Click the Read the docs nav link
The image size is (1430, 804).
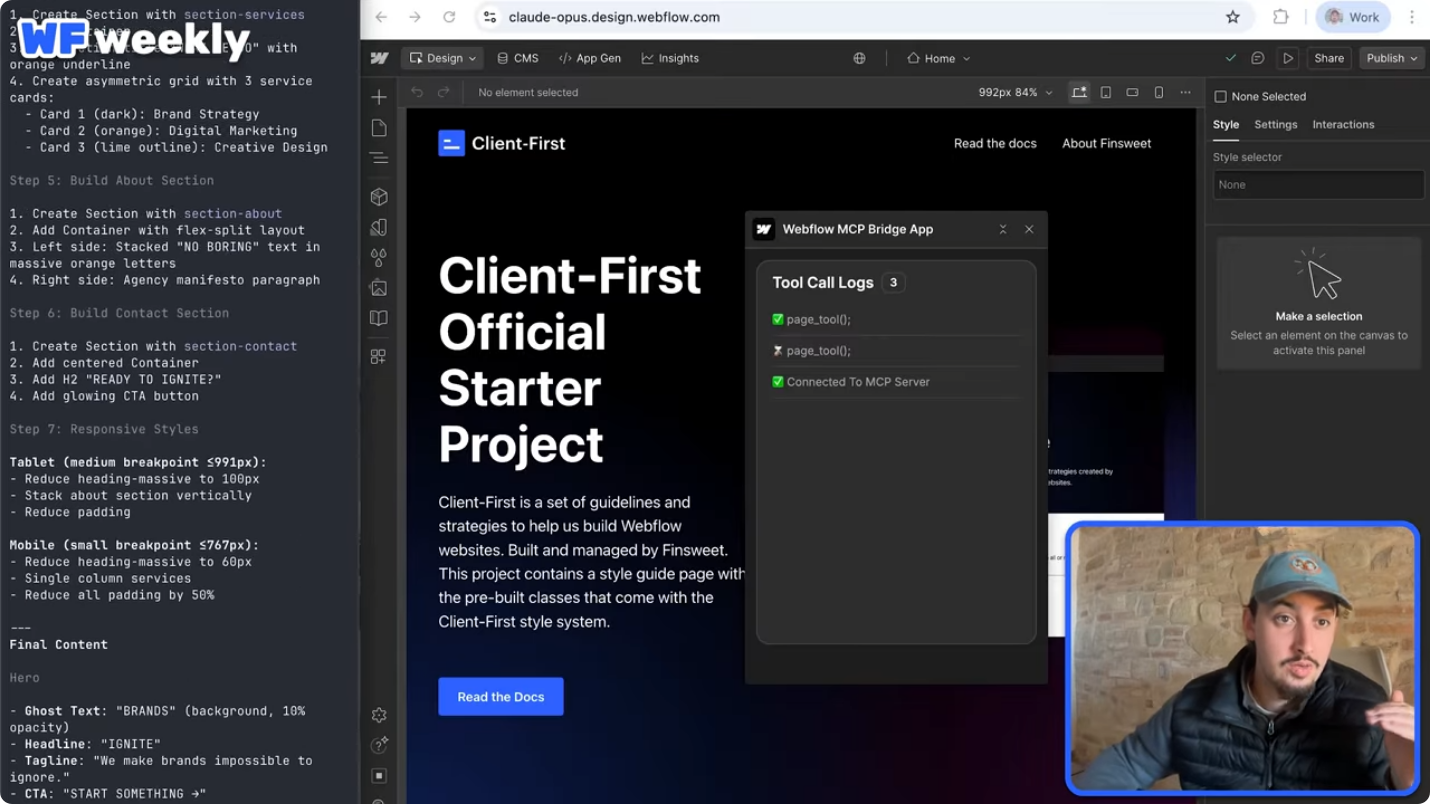tap(995, 143)
